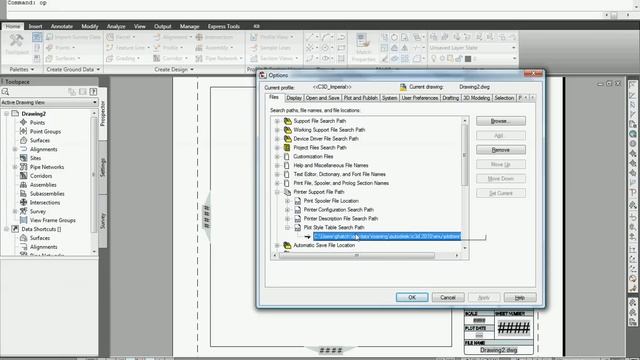Screen dimensions: 640x360
Task: Select Point Groups in Toolspace
Action: click(45, 131)
